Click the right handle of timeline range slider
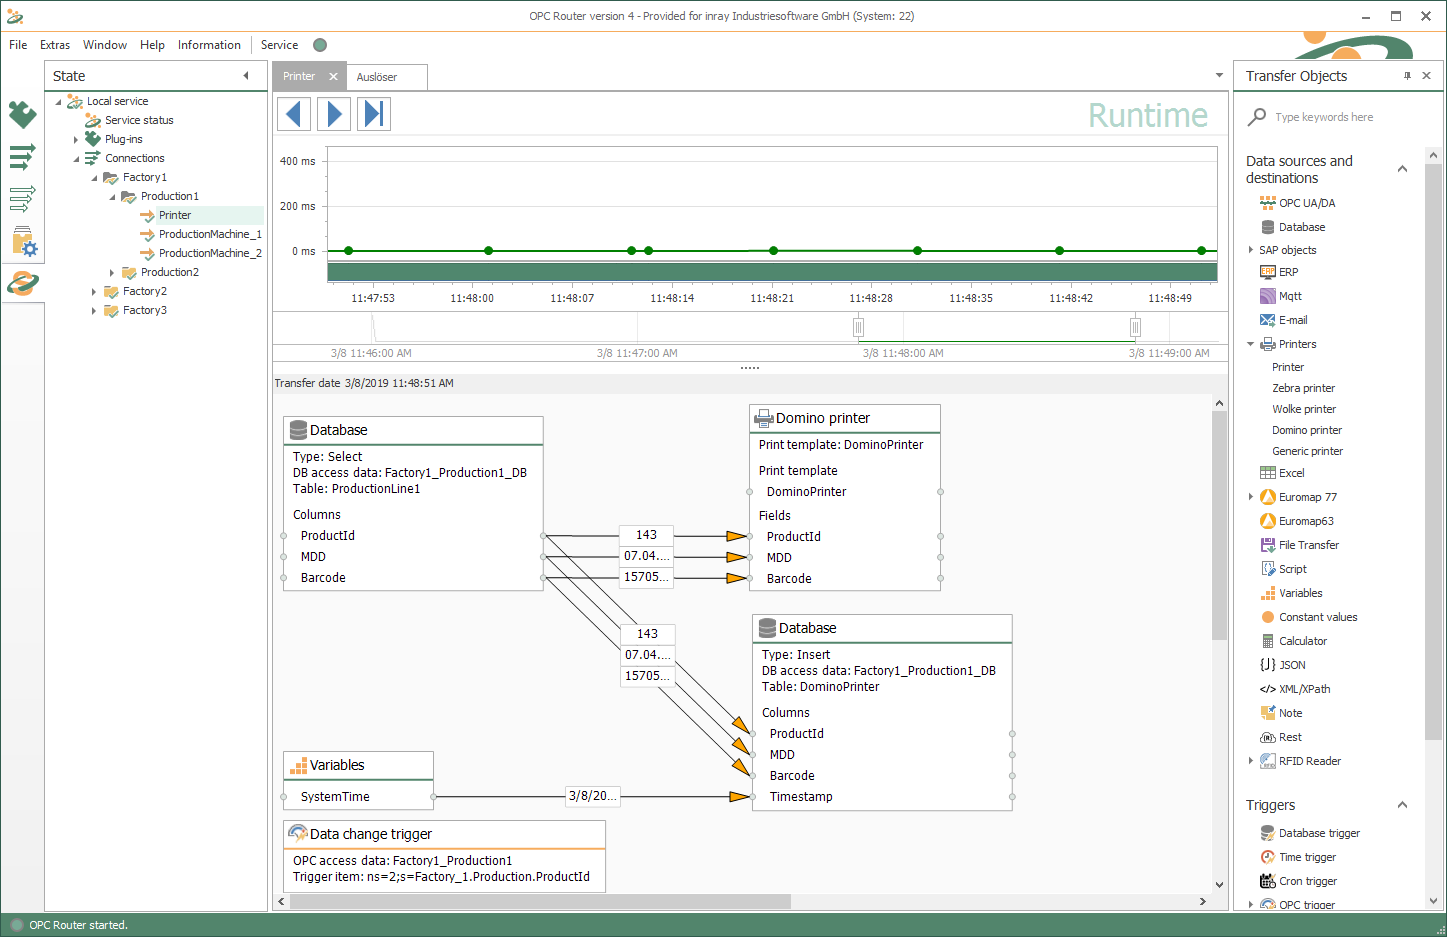Viewport: 1447px width, 937px height. [x=1135, y=327]
